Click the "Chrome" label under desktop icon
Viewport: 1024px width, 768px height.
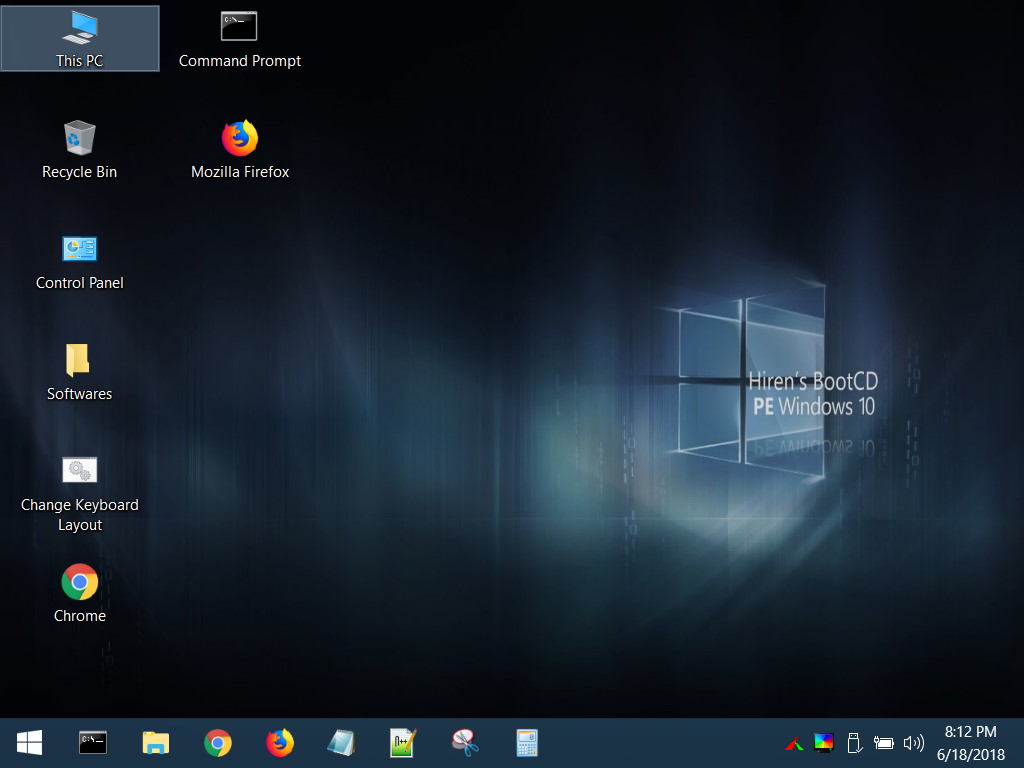[80, 616]
